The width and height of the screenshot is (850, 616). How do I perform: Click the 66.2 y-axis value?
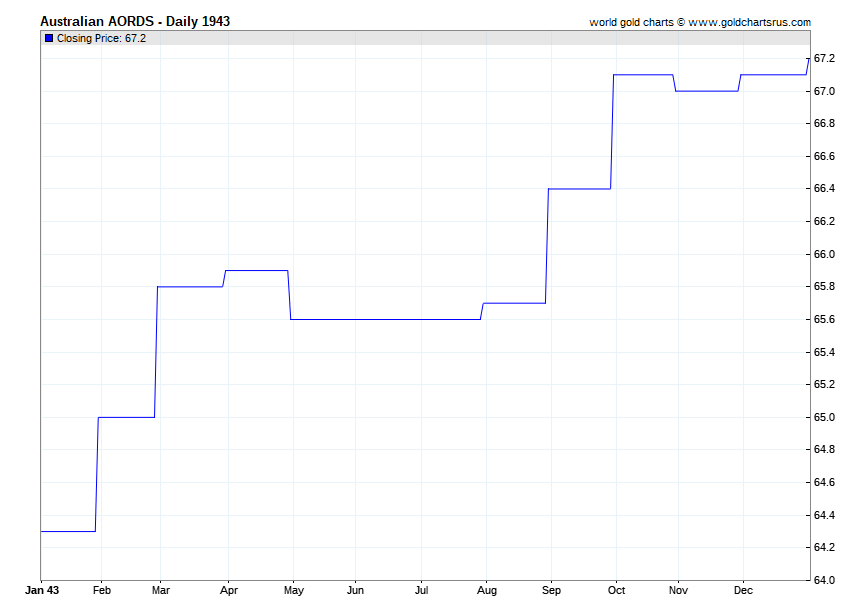point(824,221)
